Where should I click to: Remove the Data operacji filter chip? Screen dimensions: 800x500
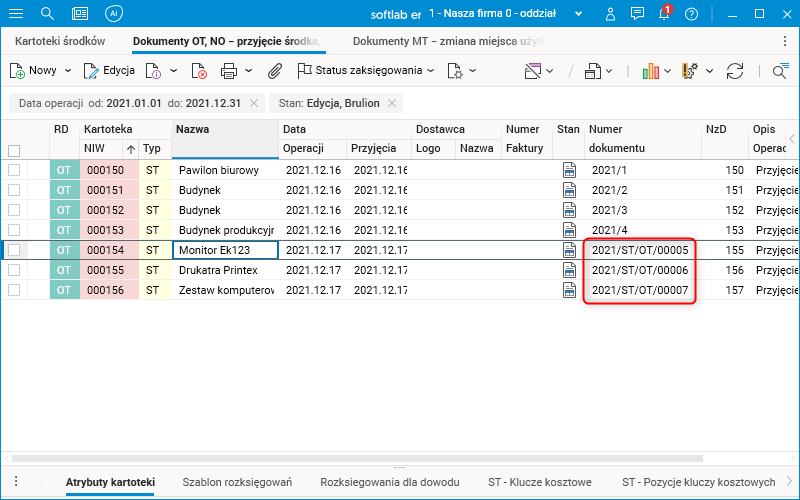coord(254,103)
